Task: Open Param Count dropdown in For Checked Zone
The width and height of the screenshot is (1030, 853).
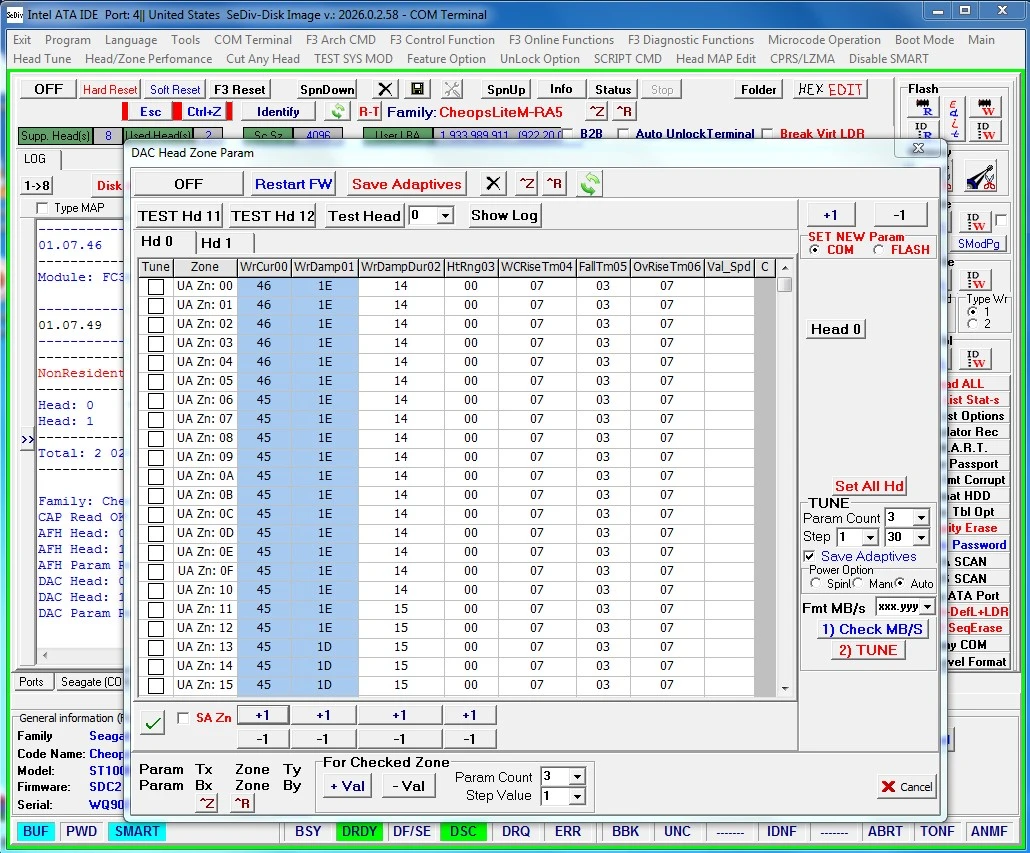Action: (x=577, y=777)
